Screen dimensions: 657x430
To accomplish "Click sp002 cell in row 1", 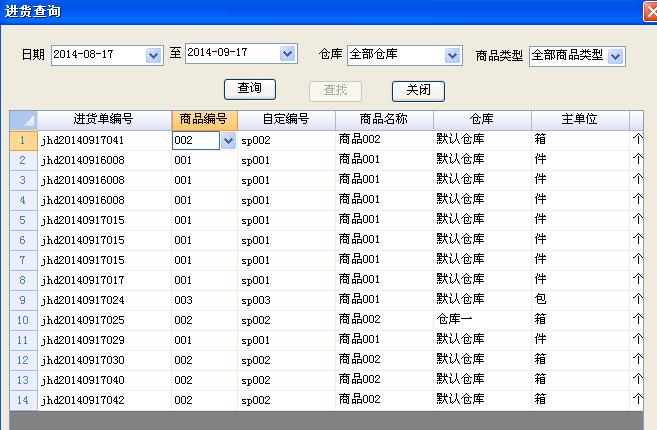I will 287,140.
